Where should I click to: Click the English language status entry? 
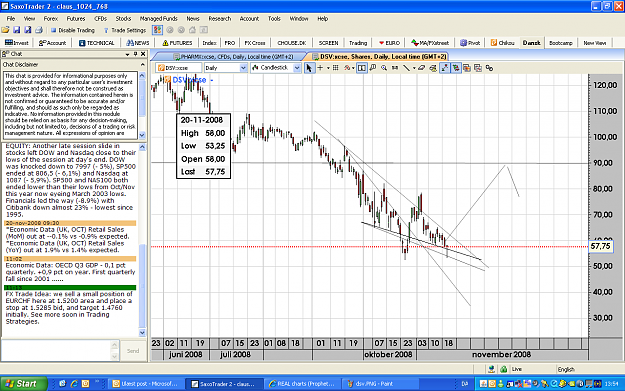tap(566, 369)
